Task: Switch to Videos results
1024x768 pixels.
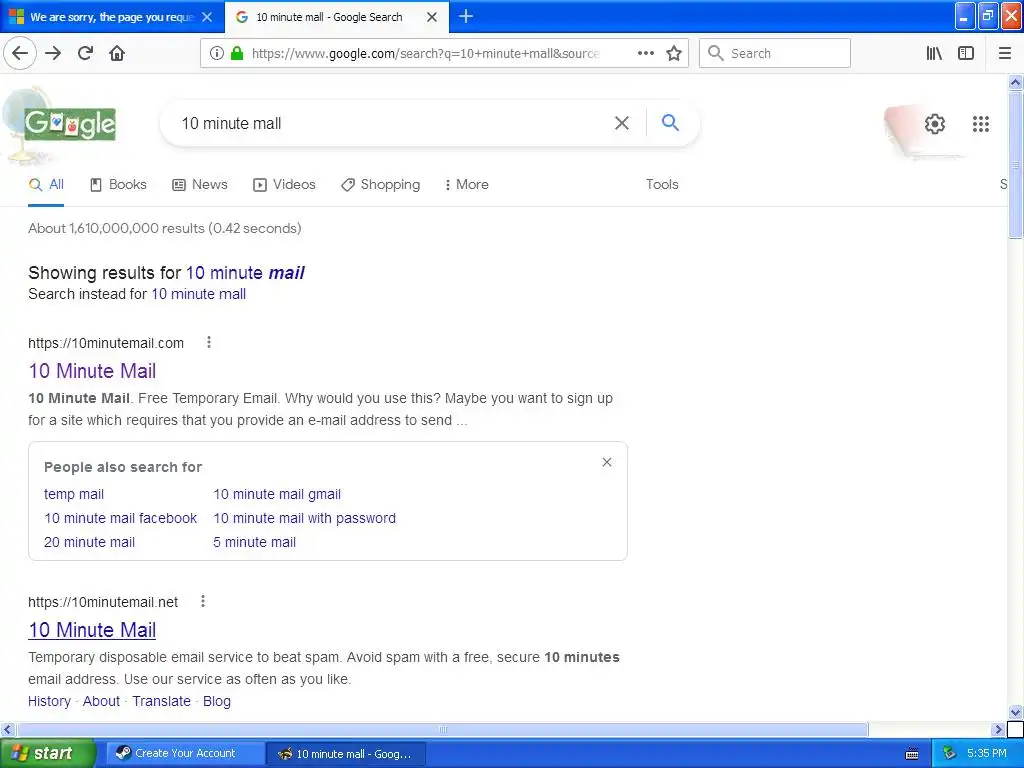Action: [x=284, y=185]
